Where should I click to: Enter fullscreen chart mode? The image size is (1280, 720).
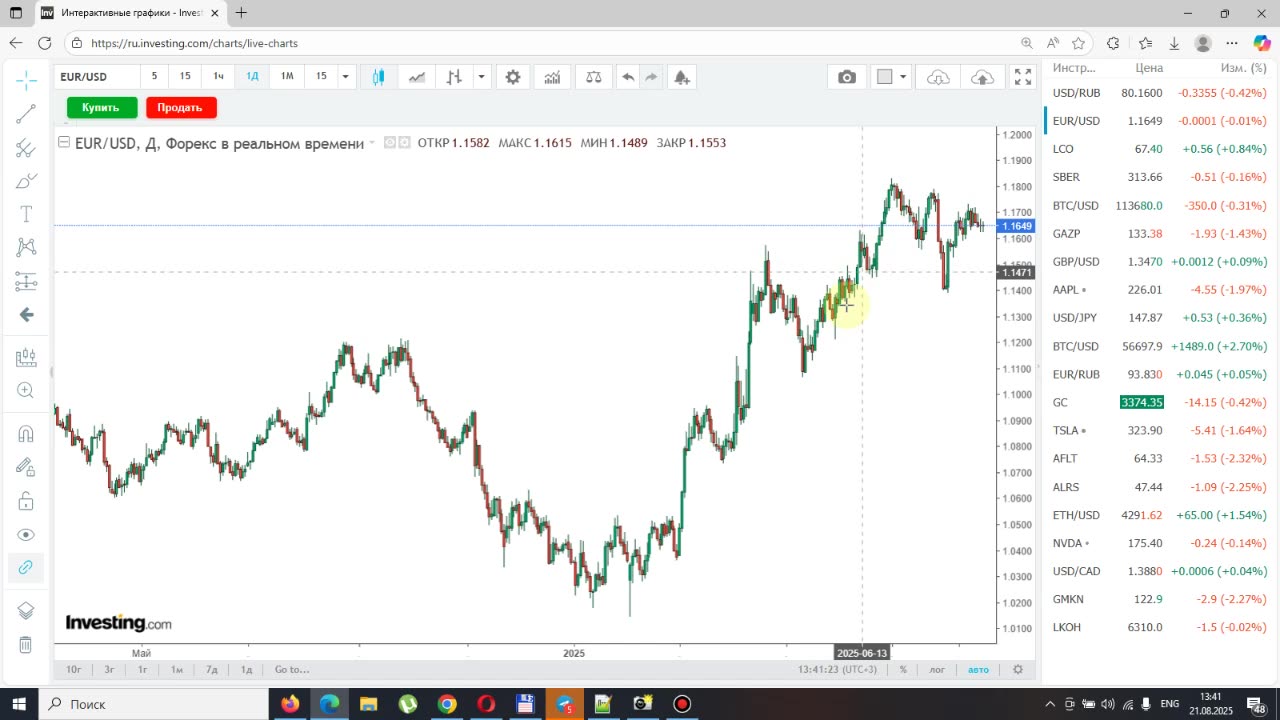1023,77
